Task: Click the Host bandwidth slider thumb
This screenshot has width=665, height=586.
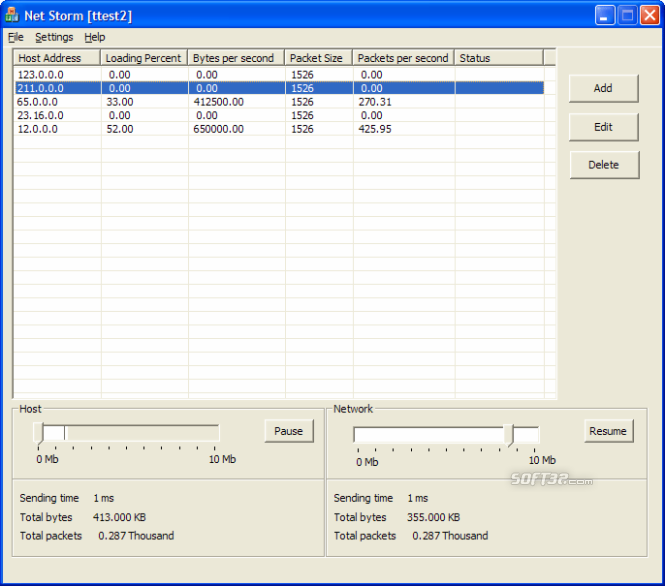Action: pos(39,434)
